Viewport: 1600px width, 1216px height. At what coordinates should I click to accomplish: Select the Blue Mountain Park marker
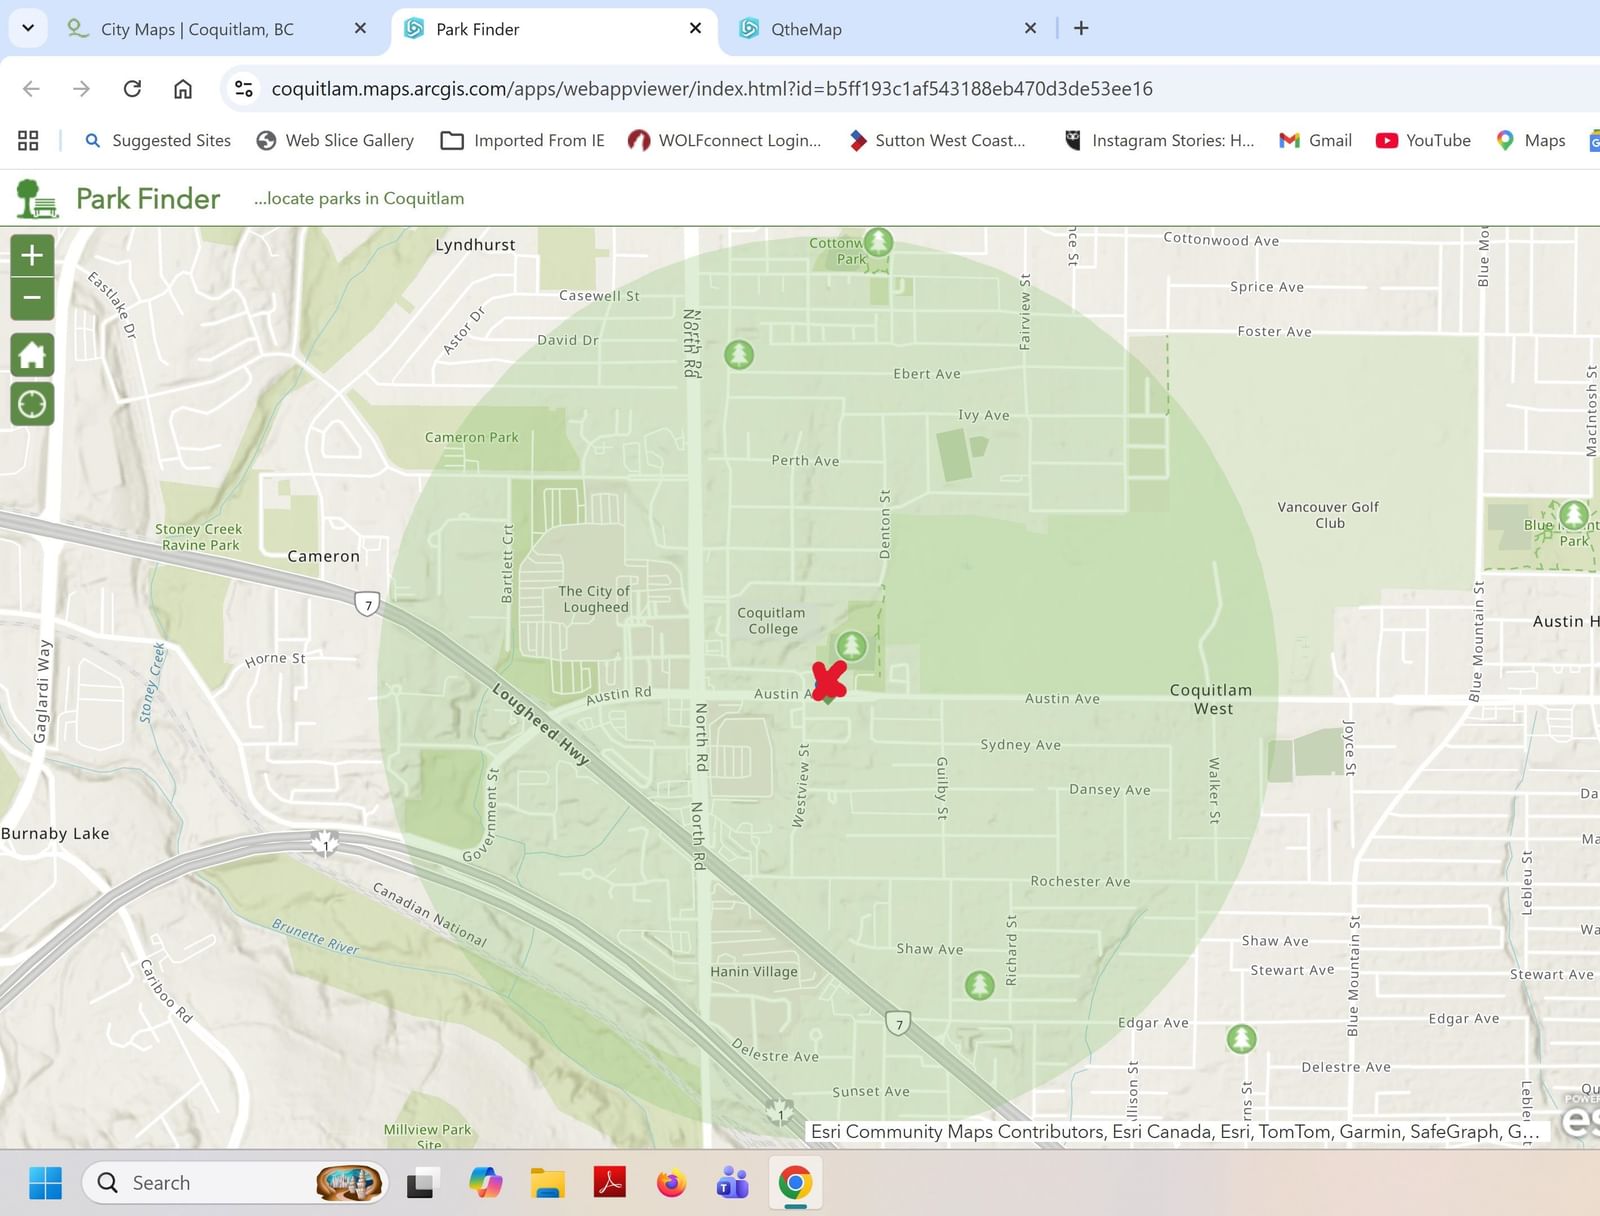pyautogui.click(x=1573, y=516)
